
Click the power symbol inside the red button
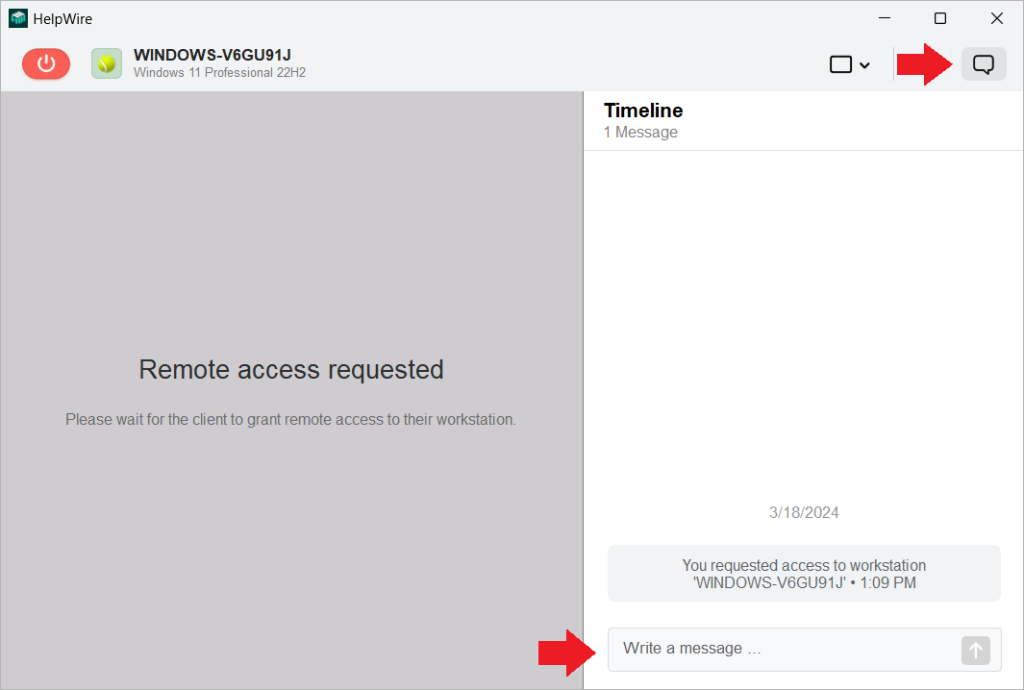(45, 63)
